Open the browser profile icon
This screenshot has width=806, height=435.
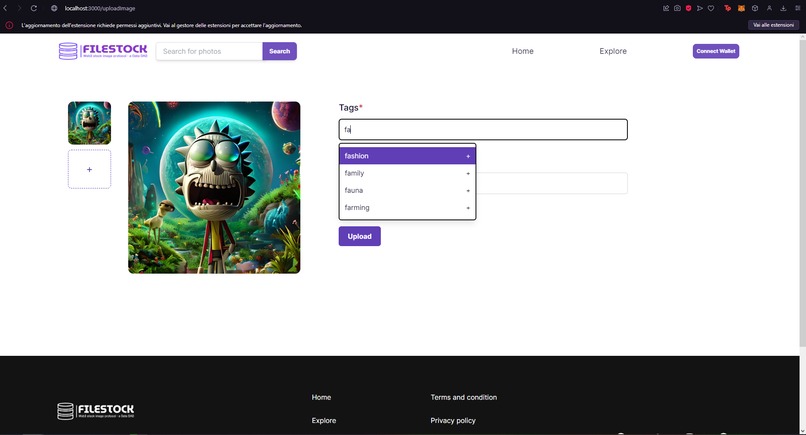point(770,8)
